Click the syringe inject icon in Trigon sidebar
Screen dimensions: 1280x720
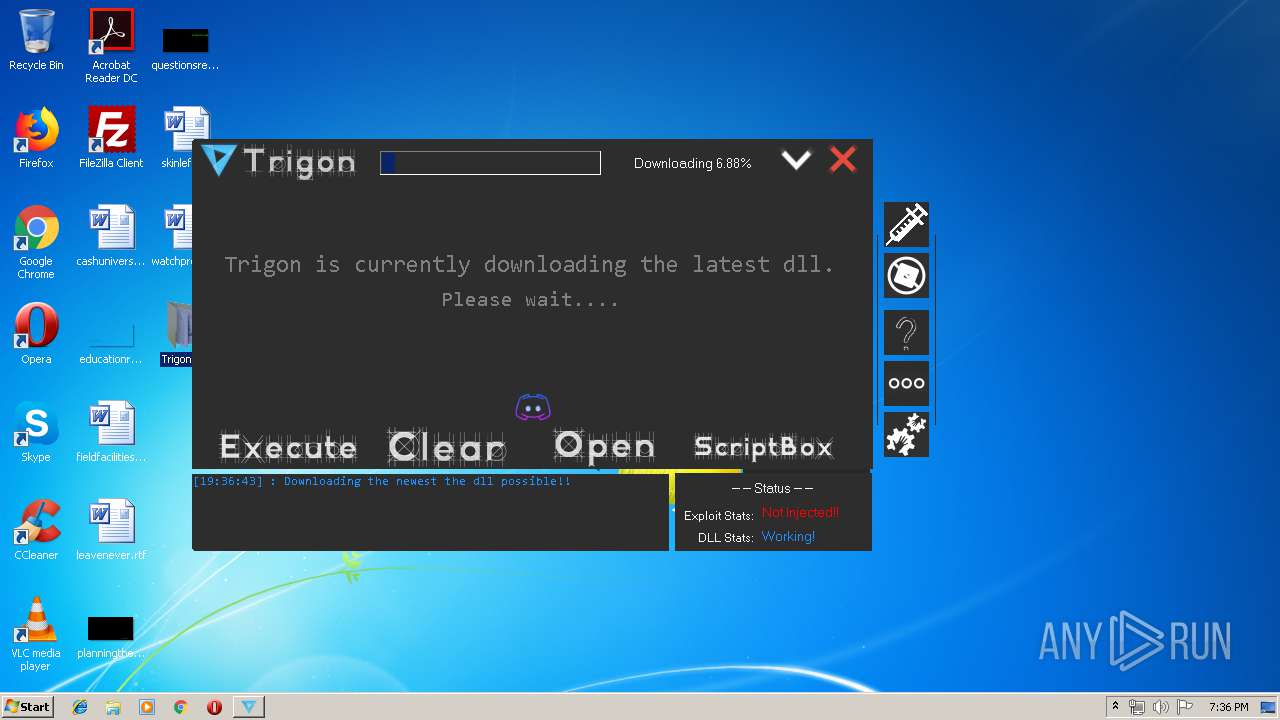coord(906,224)
